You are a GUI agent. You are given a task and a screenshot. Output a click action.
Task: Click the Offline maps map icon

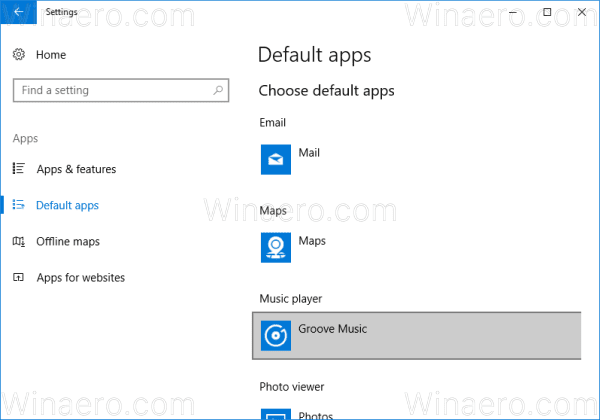pyautogui.click(x=18, y=241)
